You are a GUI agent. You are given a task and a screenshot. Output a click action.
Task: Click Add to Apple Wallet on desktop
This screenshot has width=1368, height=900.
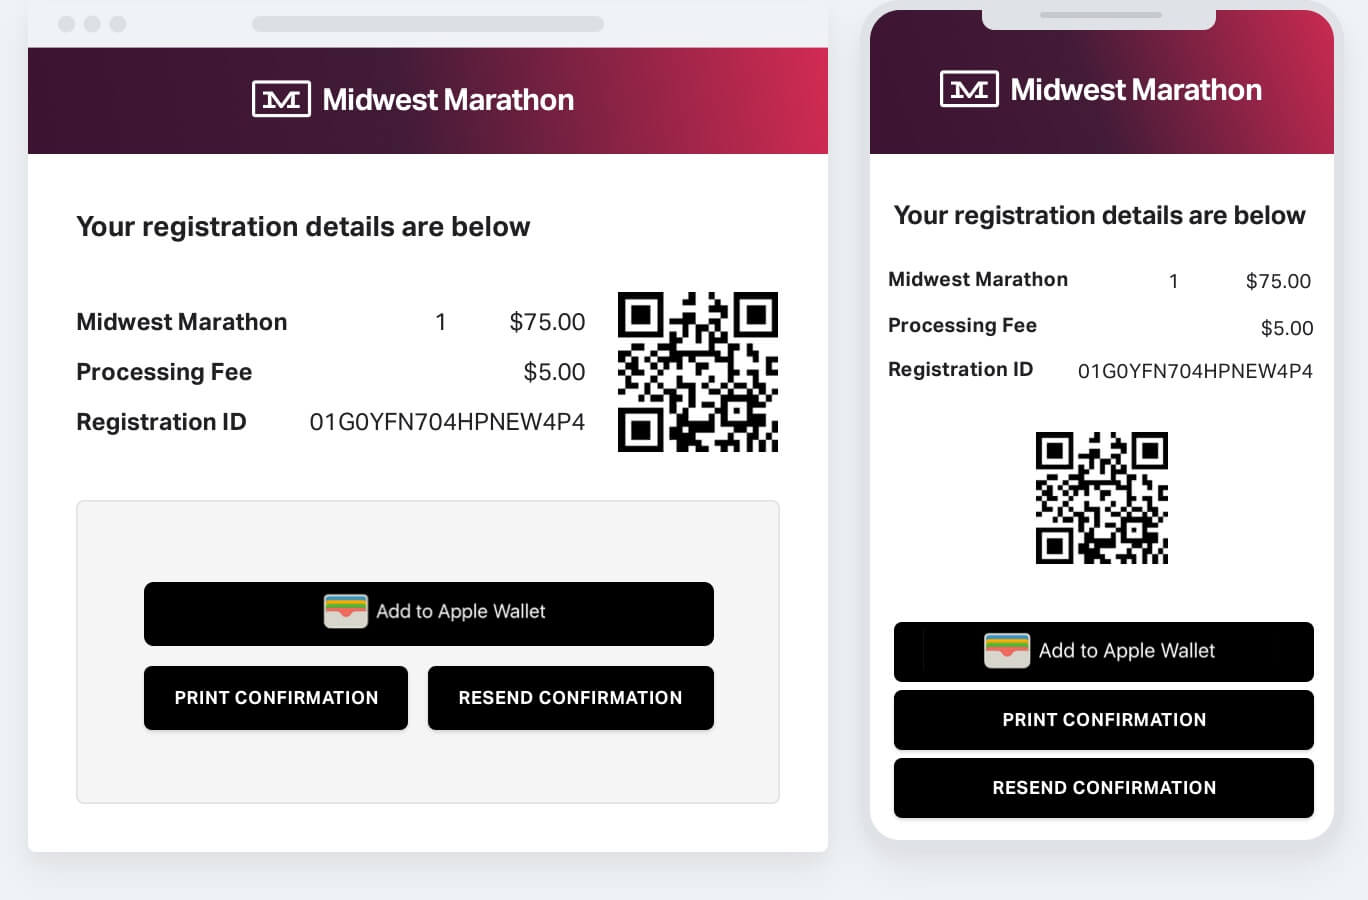point(428,613)
